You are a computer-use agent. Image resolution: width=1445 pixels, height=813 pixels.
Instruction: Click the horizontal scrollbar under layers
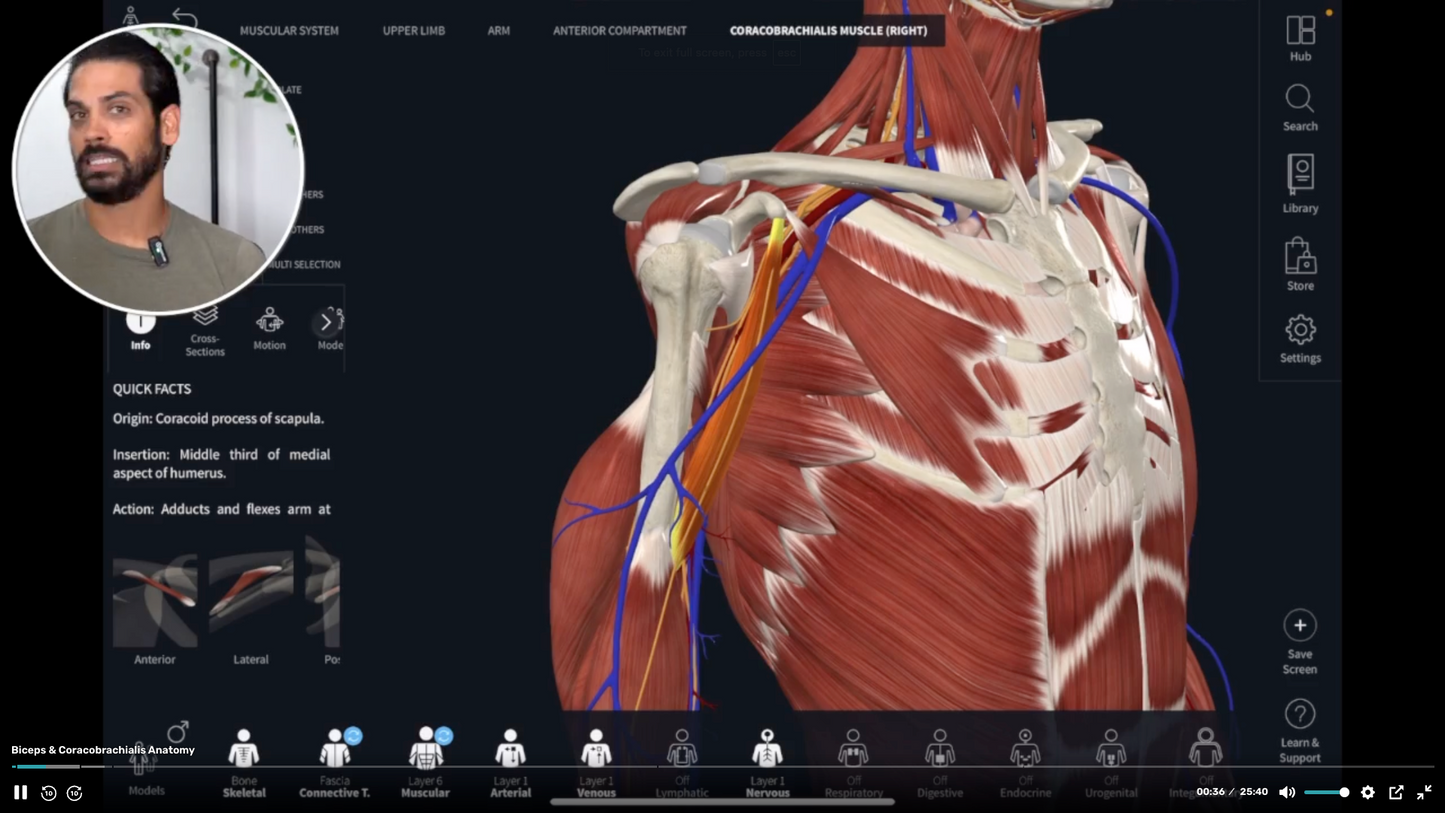click(722, 801)
